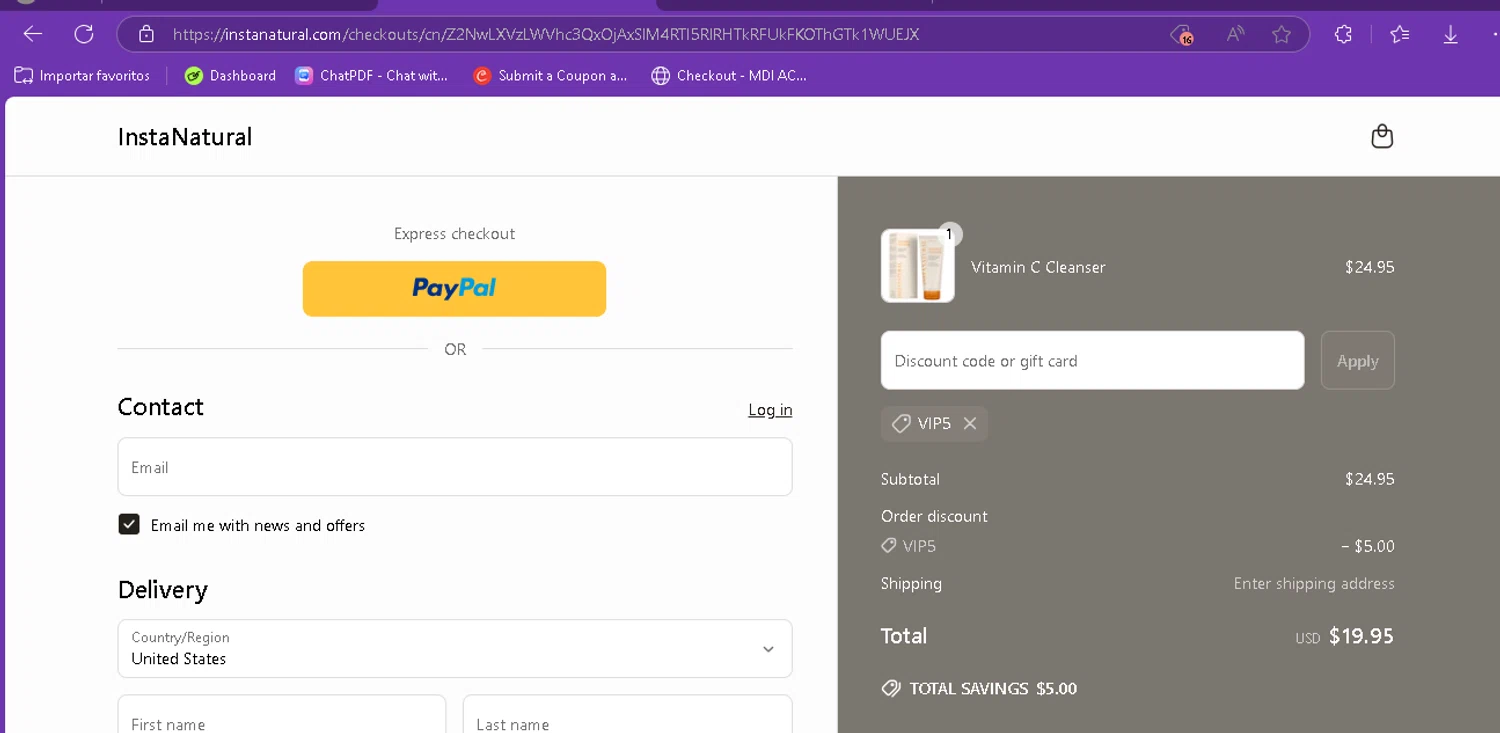
Task: Go to InstaNatural store logo link
Action: pos(185,137)
